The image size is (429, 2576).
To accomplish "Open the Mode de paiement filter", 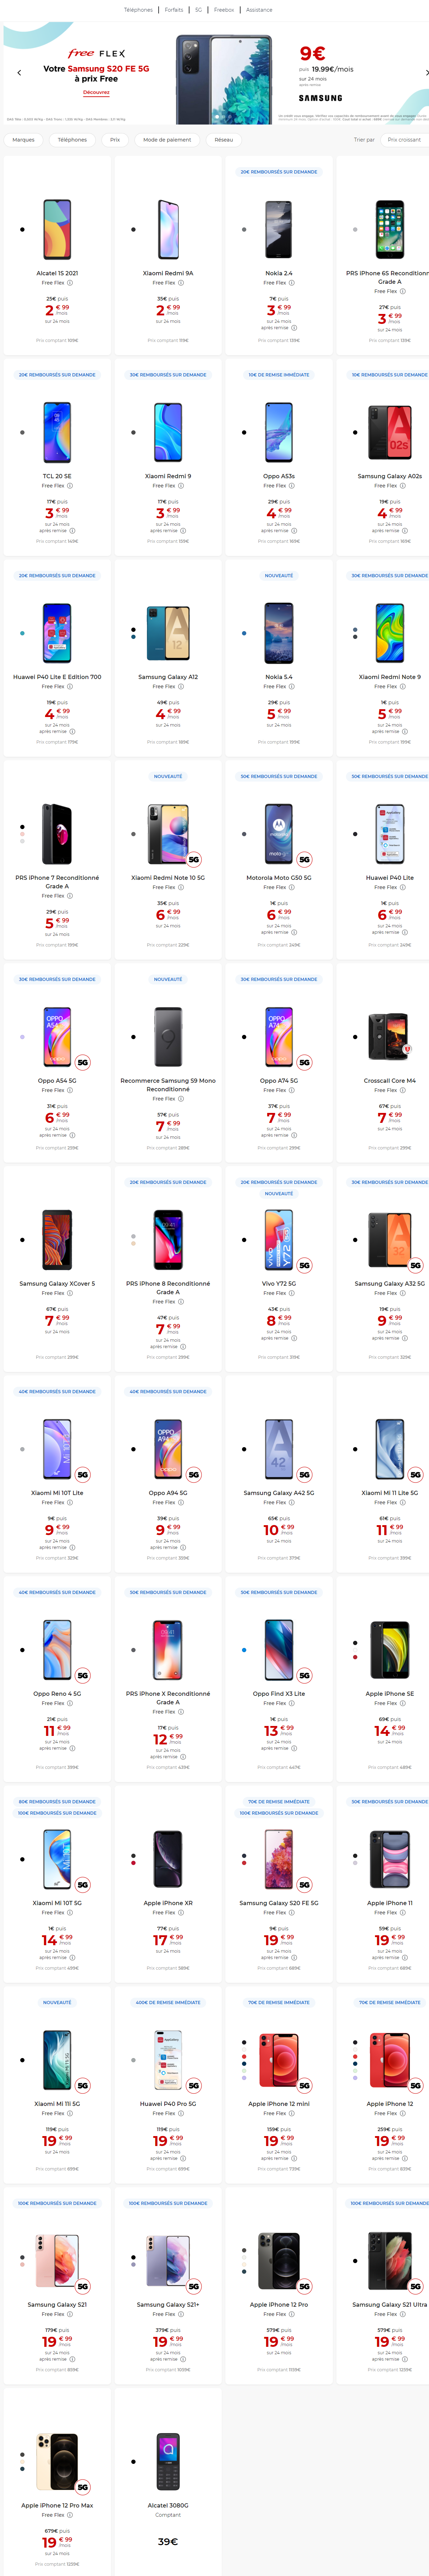I will [167, 140].
